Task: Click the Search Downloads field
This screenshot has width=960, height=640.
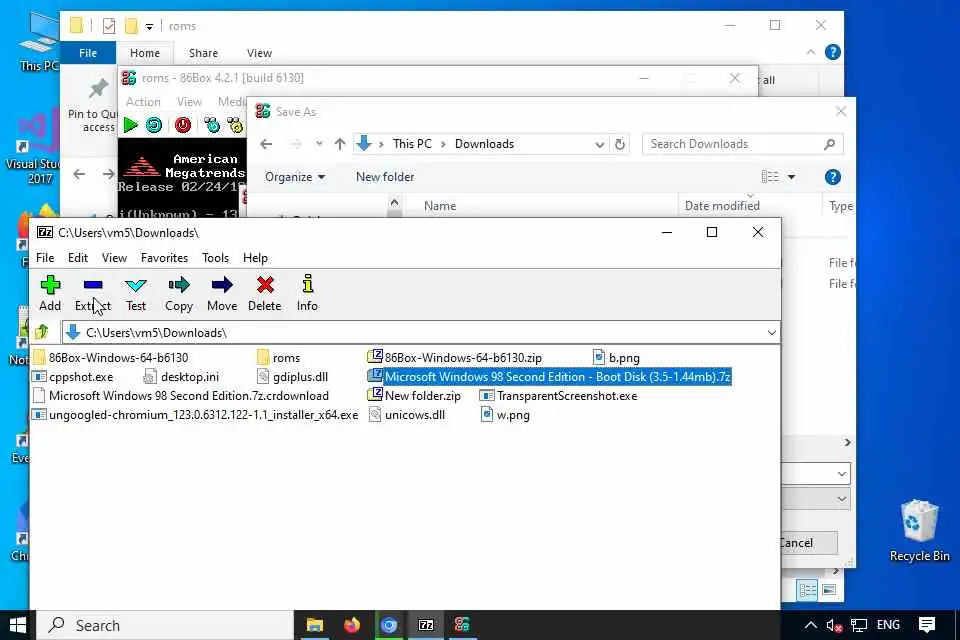Action: point(742,144)
